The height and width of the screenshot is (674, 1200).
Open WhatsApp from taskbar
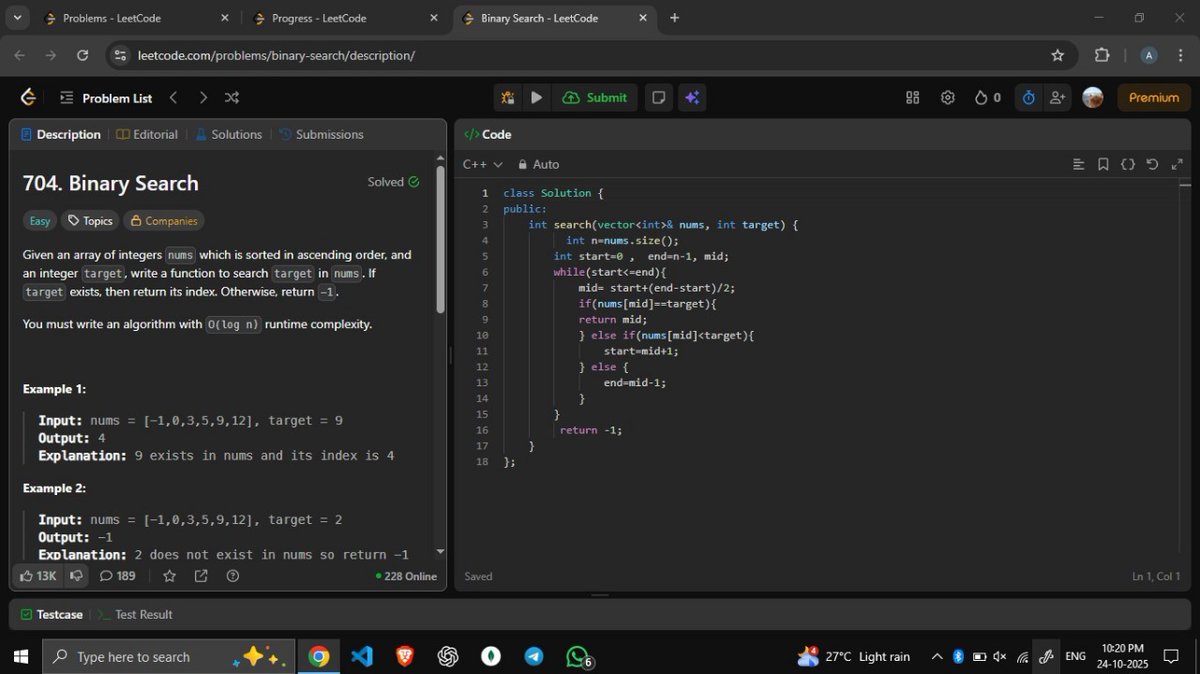pos(578,656)
